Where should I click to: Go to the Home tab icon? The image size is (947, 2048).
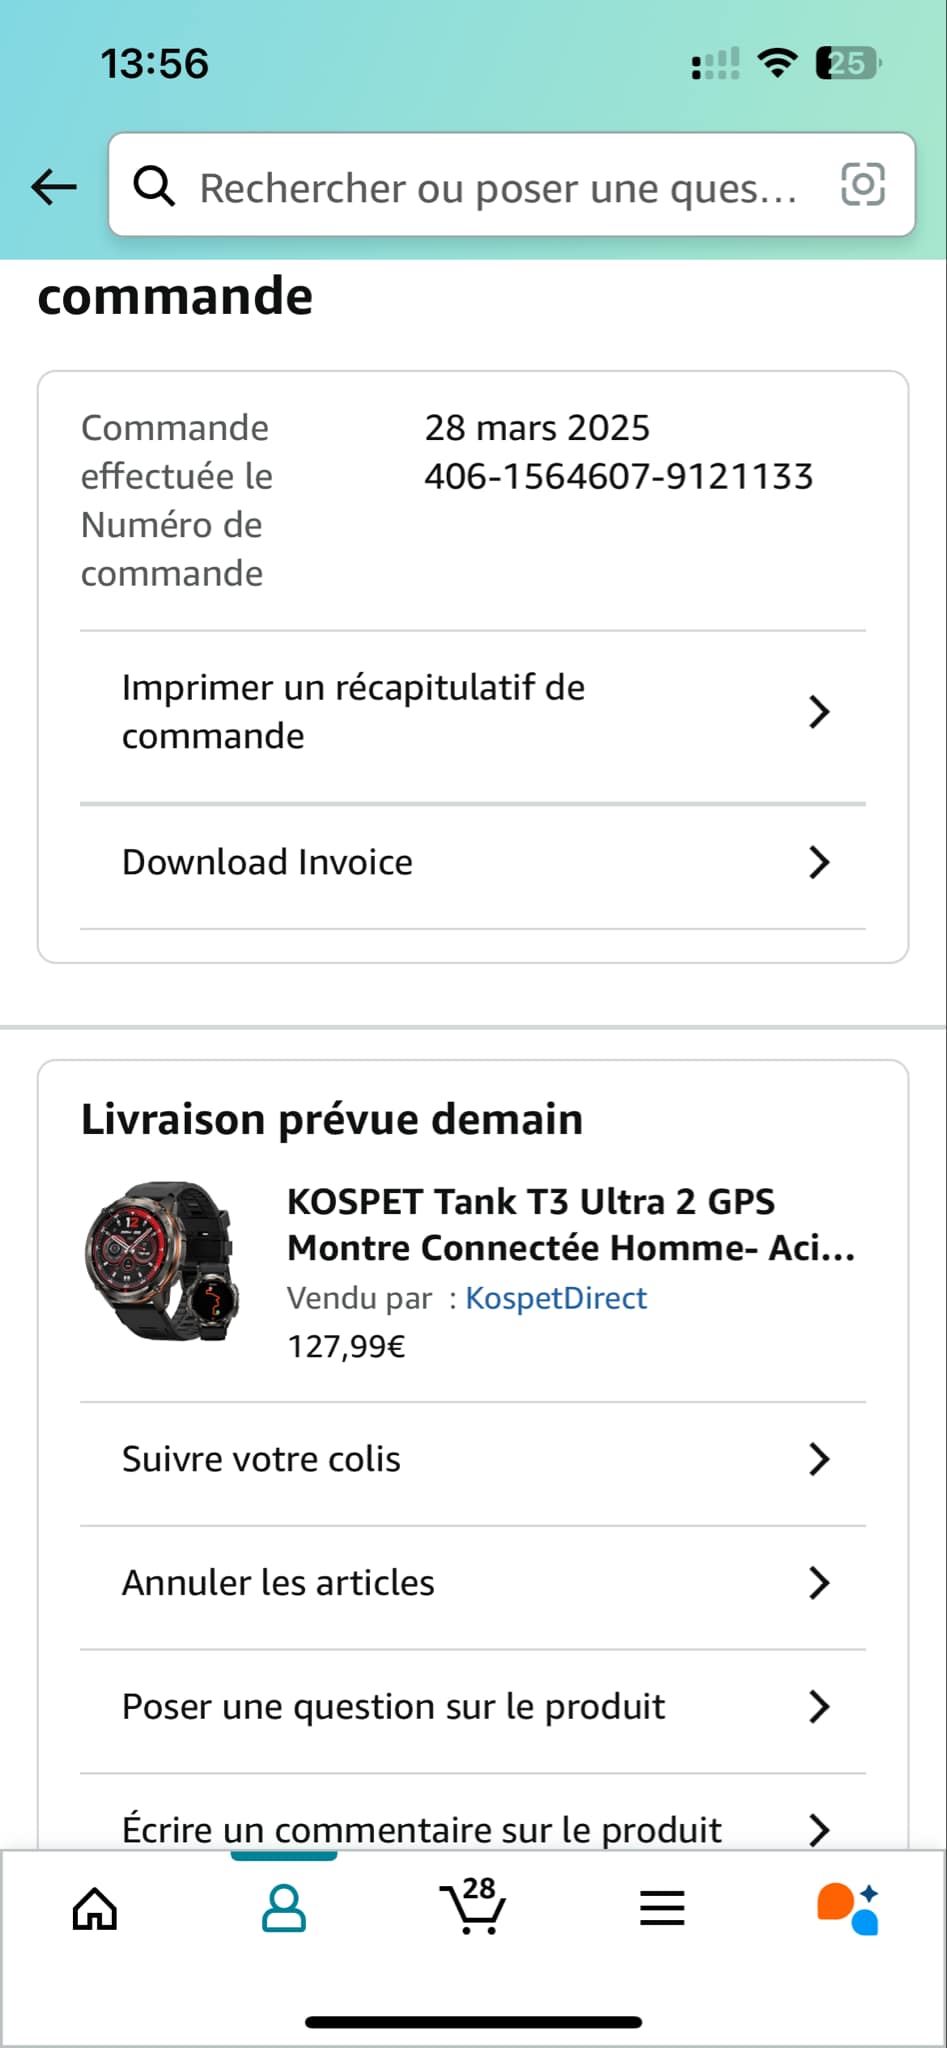tap(95, 1909)
